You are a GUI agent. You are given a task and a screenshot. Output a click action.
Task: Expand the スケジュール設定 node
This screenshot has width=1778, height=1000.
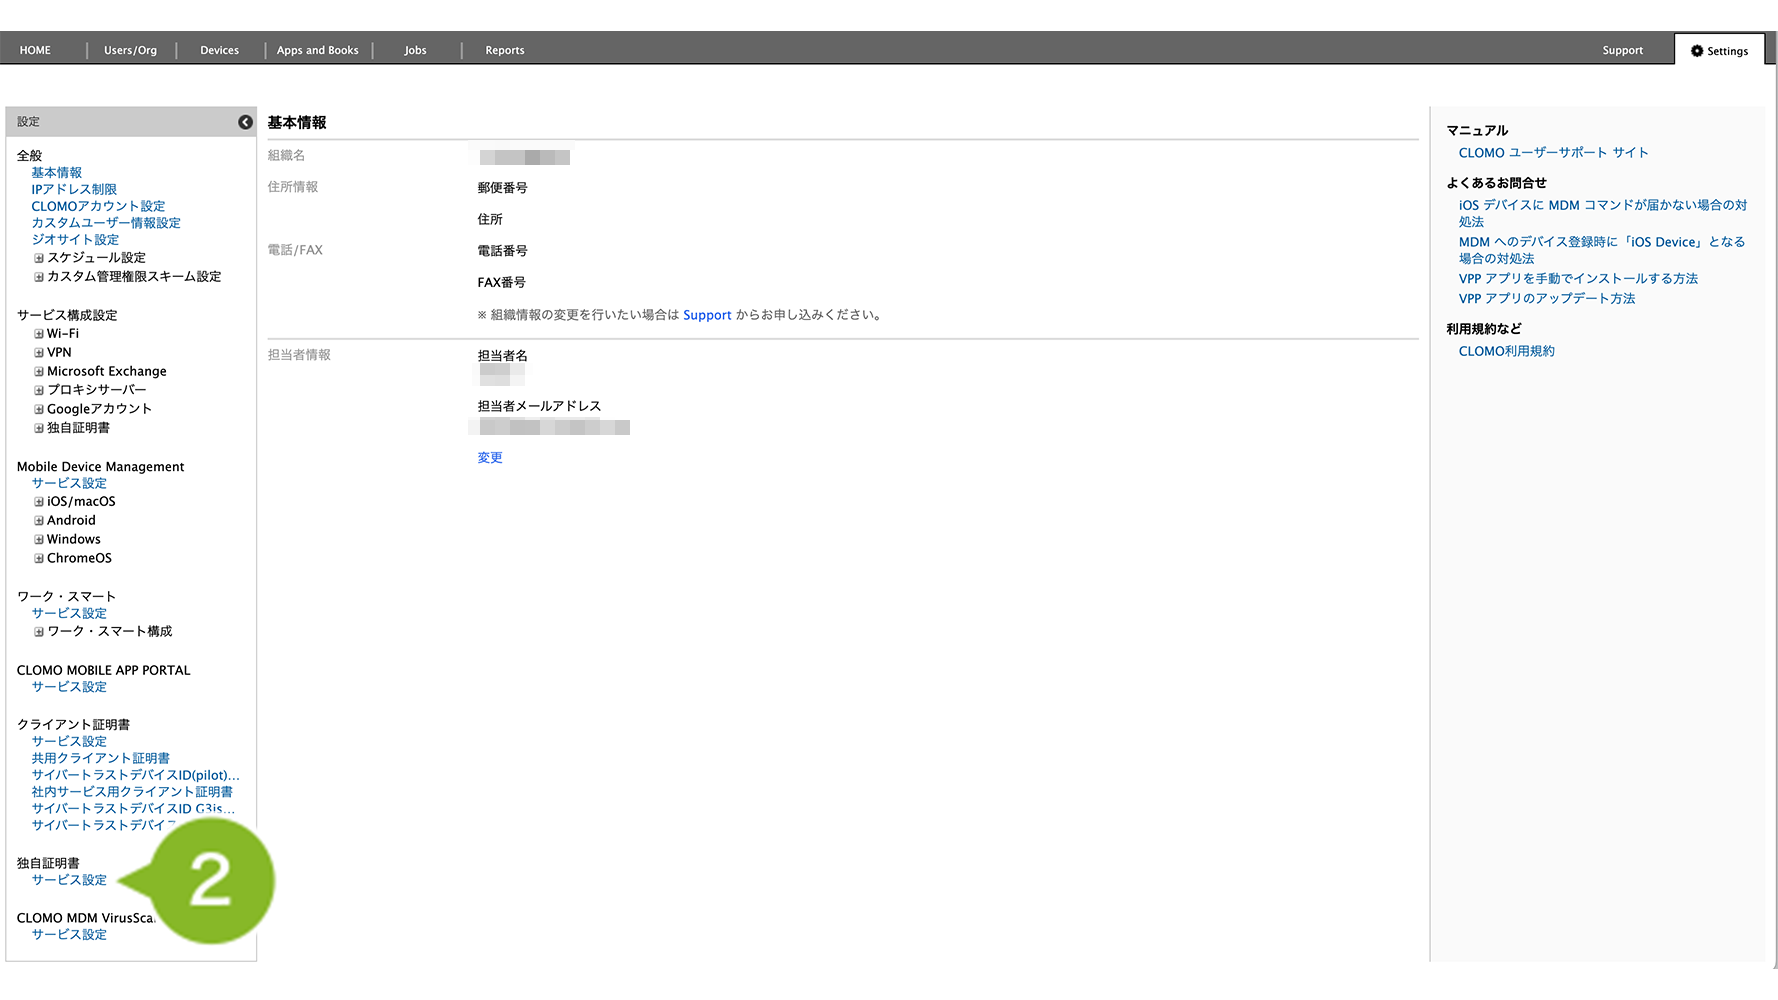(x=39, y=258)
